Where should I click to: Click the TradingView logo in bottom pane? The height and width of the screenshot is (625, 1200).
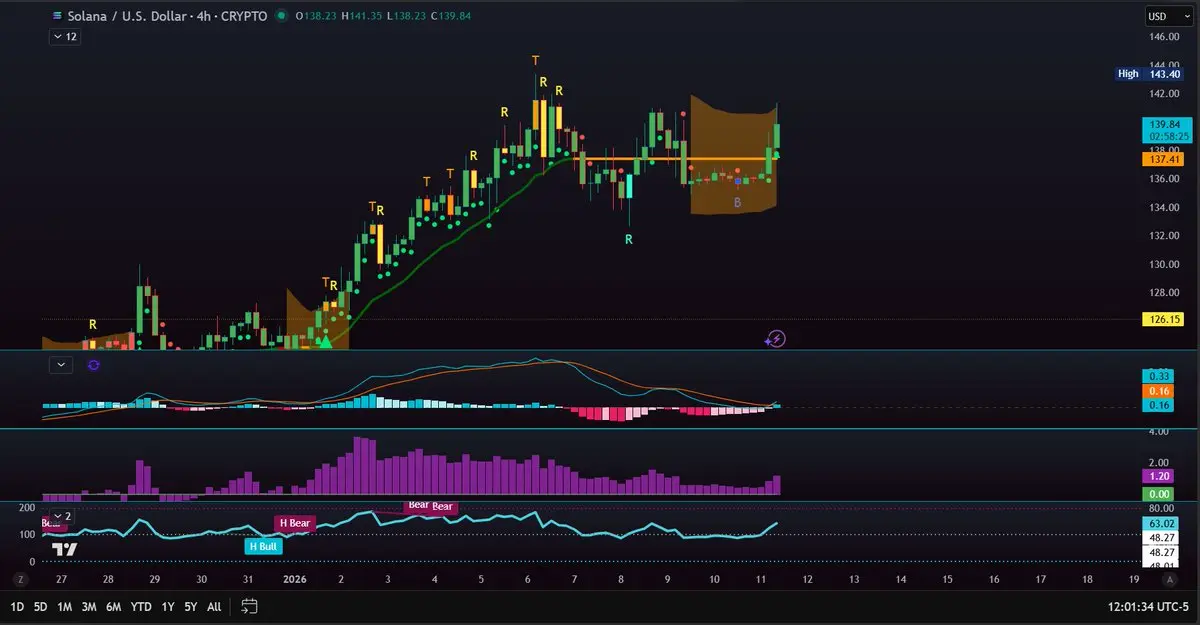coord(65,549)
